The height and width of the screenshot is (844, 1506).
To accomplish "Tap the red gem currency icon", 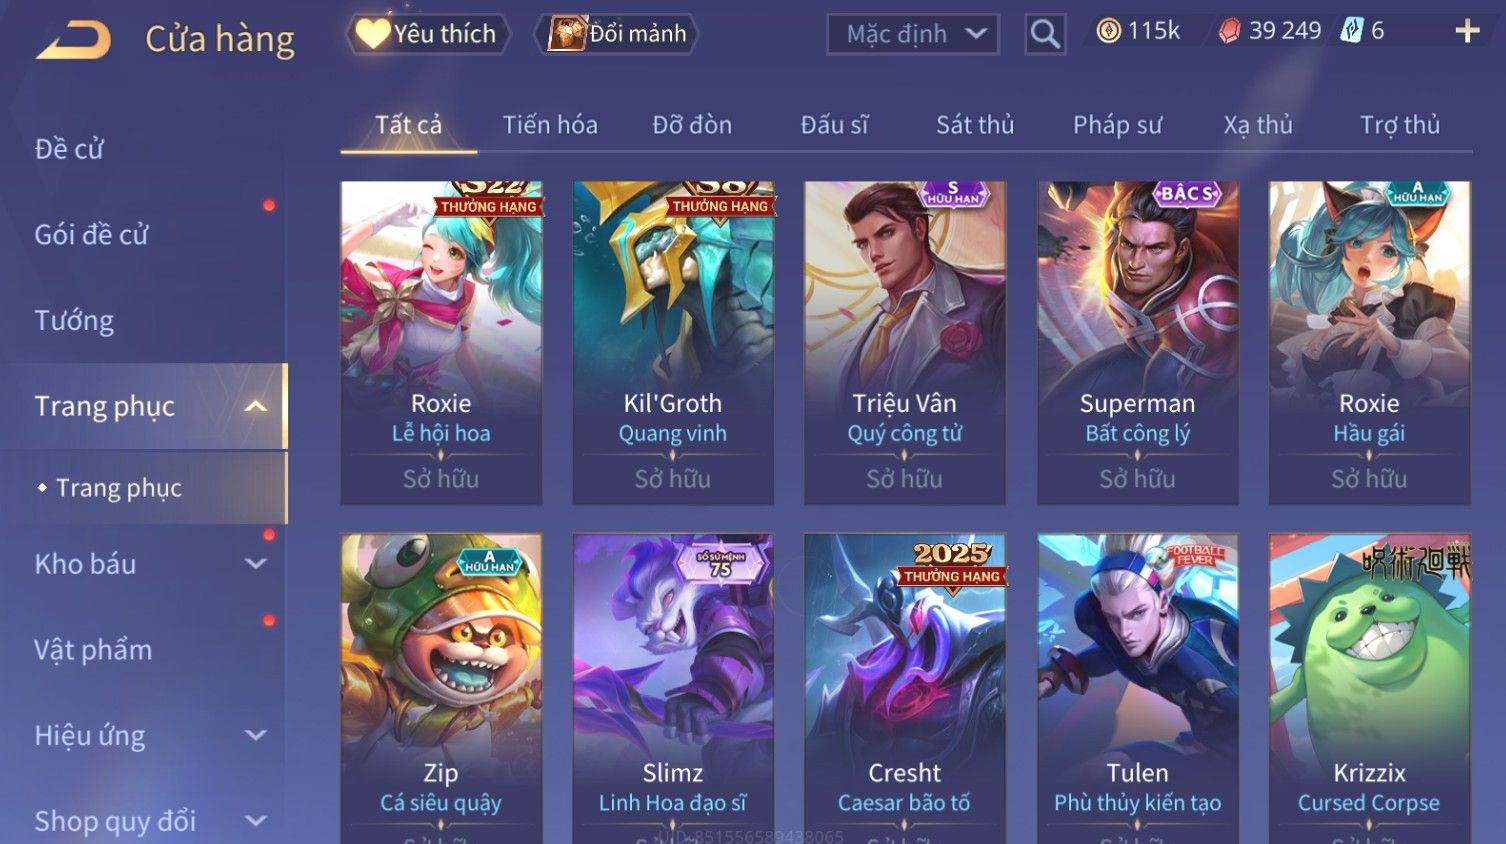I will click(x=1230, y=32).
